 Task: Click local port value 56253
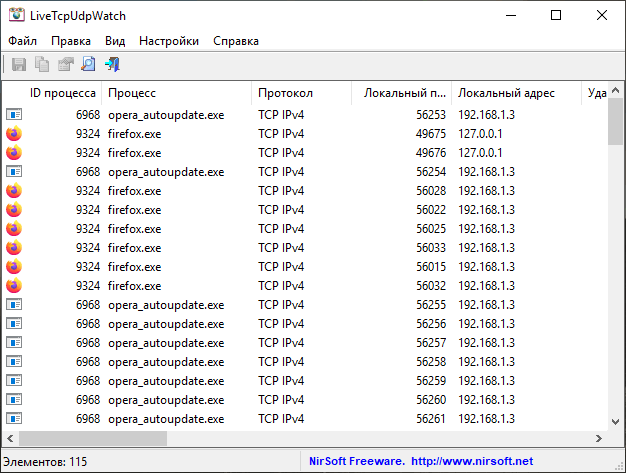point(431,115)
